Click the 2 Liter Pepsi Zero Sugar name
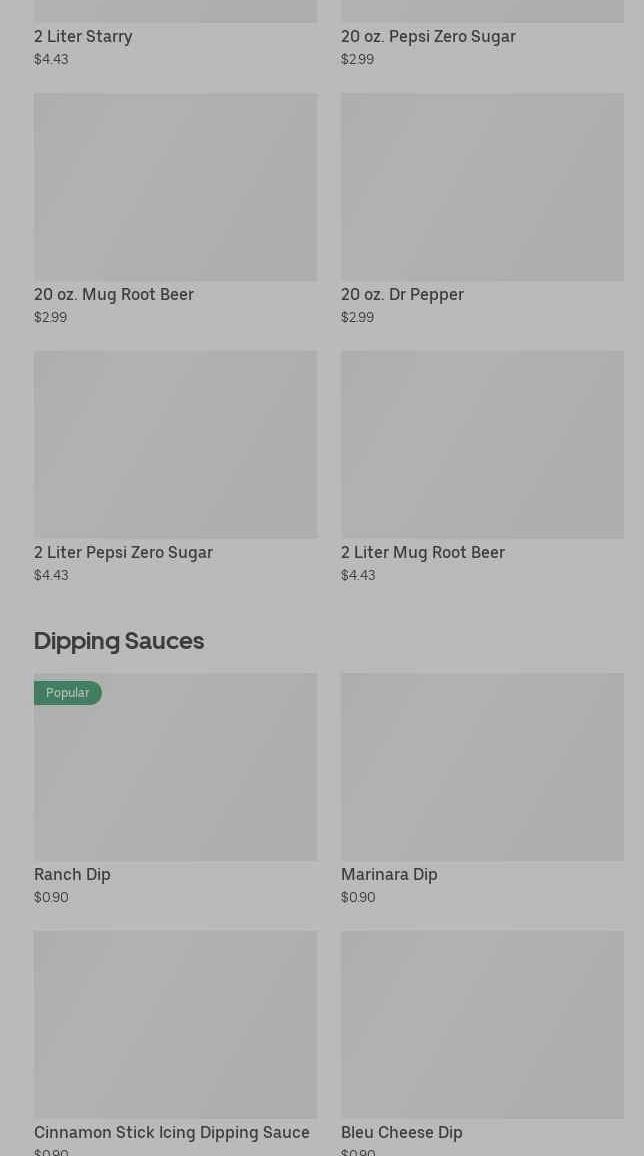The width and height of the screenshot is (644, 1156). pyautogui.click(x=123, y=553)
